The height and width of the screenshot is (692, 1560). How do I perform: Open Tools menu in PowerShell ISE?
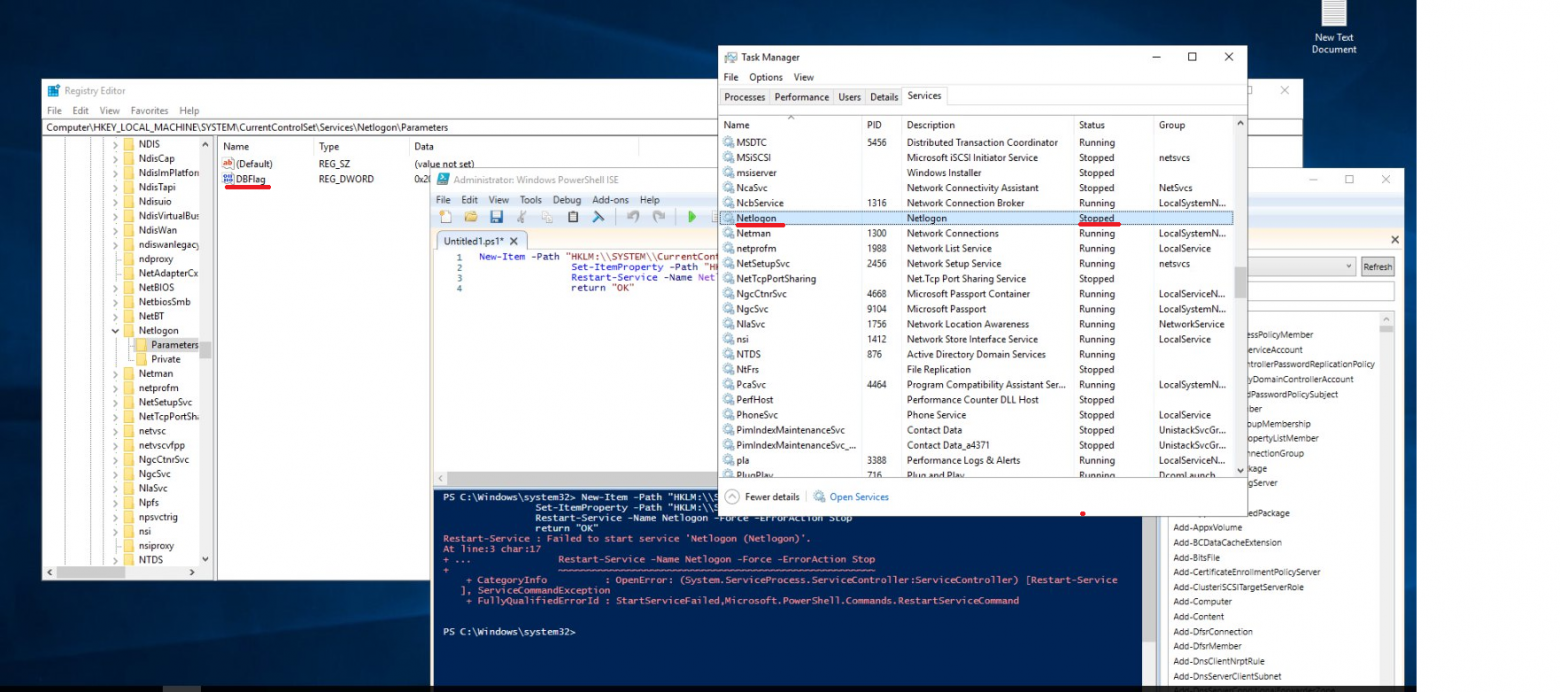pos(530,200)
